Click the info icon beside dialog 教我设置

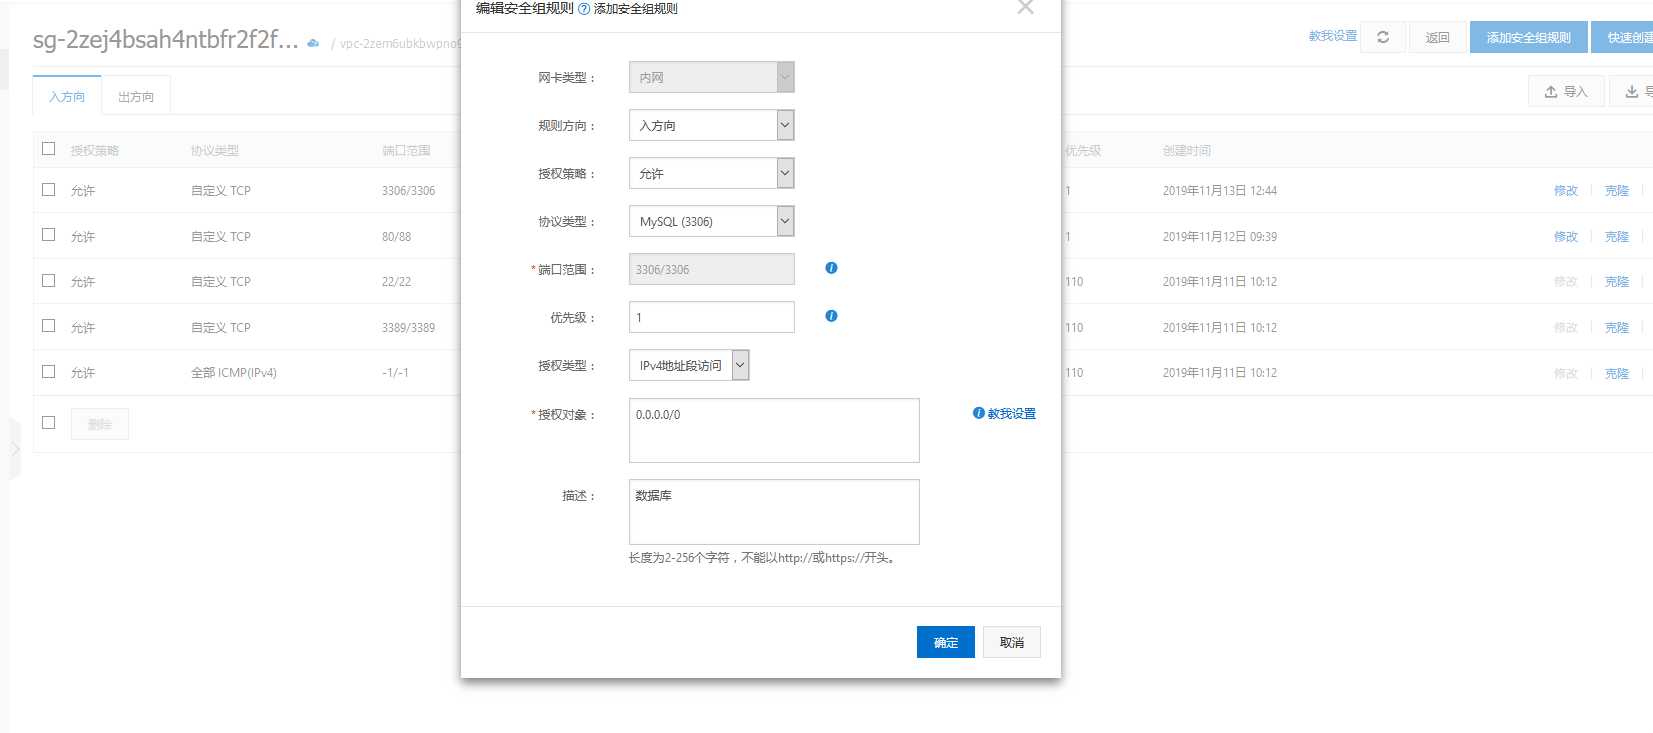tap(979, 413)
